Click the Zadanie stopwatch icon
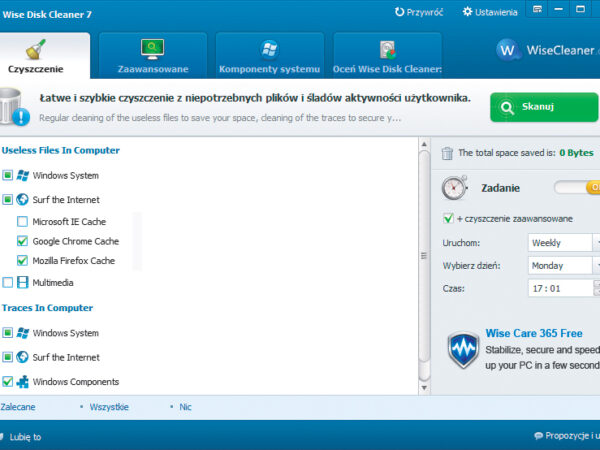The image size is (600, 450). [455, 188]
